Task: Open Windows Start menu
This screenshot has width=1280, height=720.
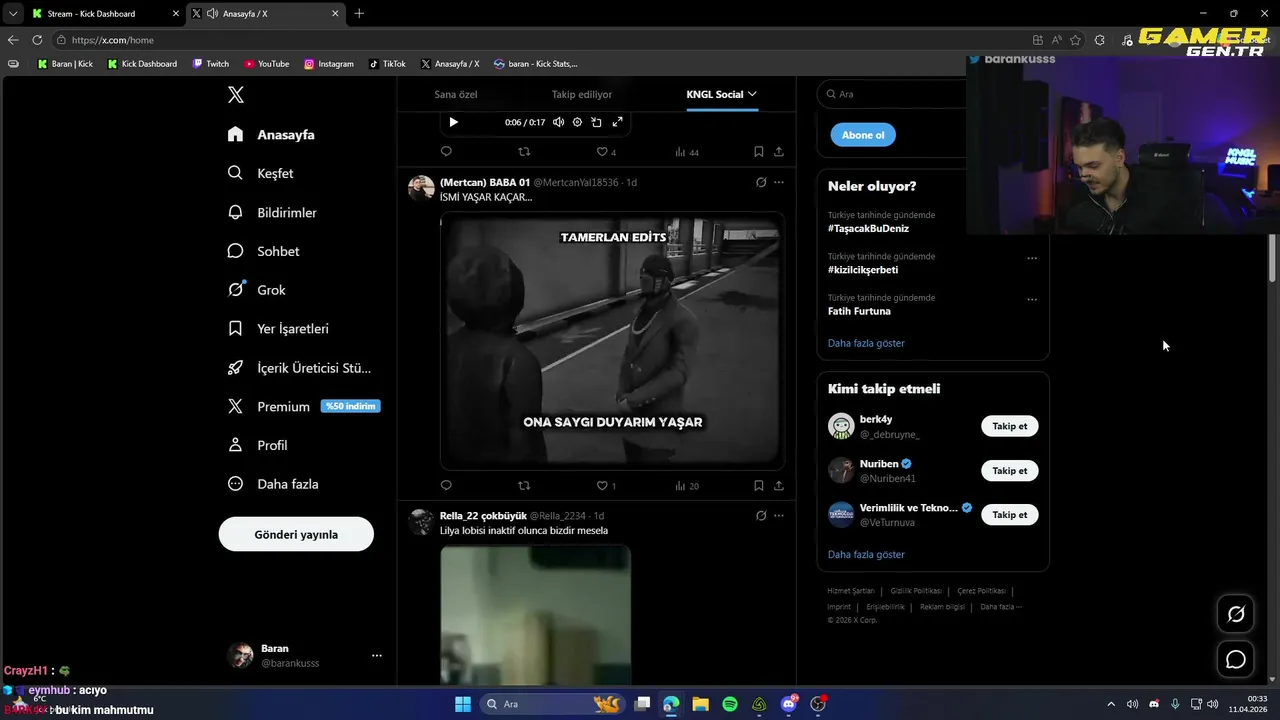Action: (x=463, y=704)
